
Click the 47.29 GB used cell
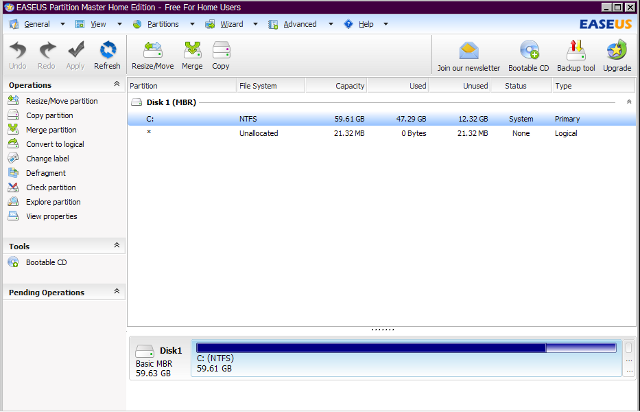click(411, 119)
